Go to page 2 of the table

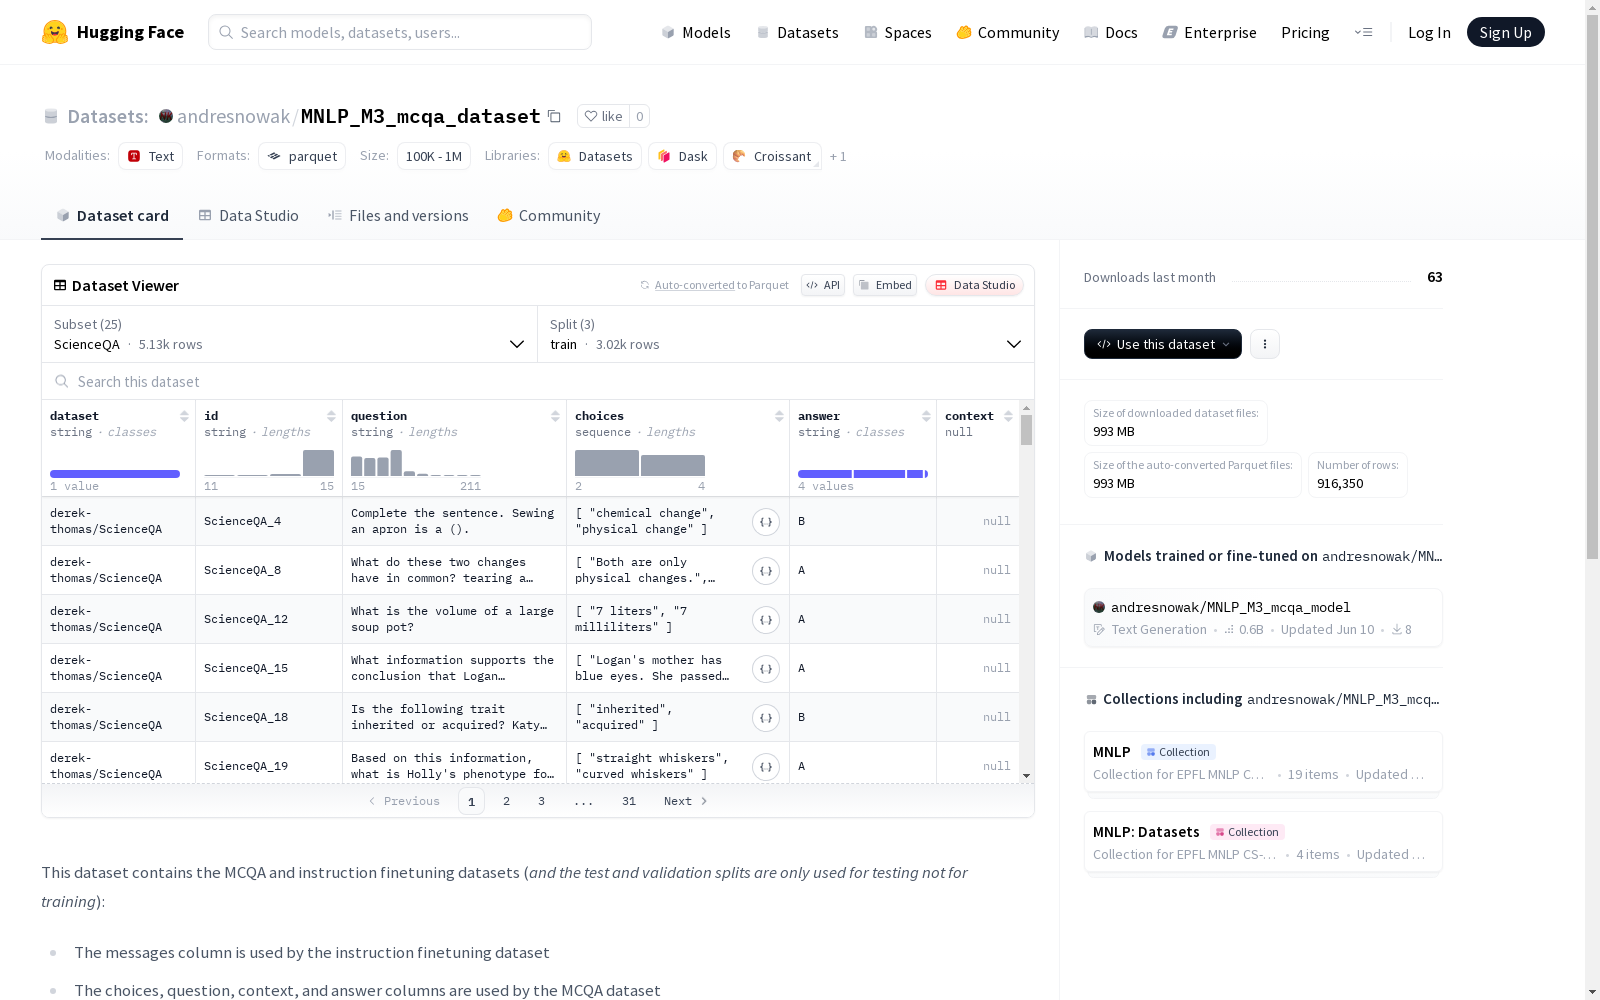click(507, 801)
